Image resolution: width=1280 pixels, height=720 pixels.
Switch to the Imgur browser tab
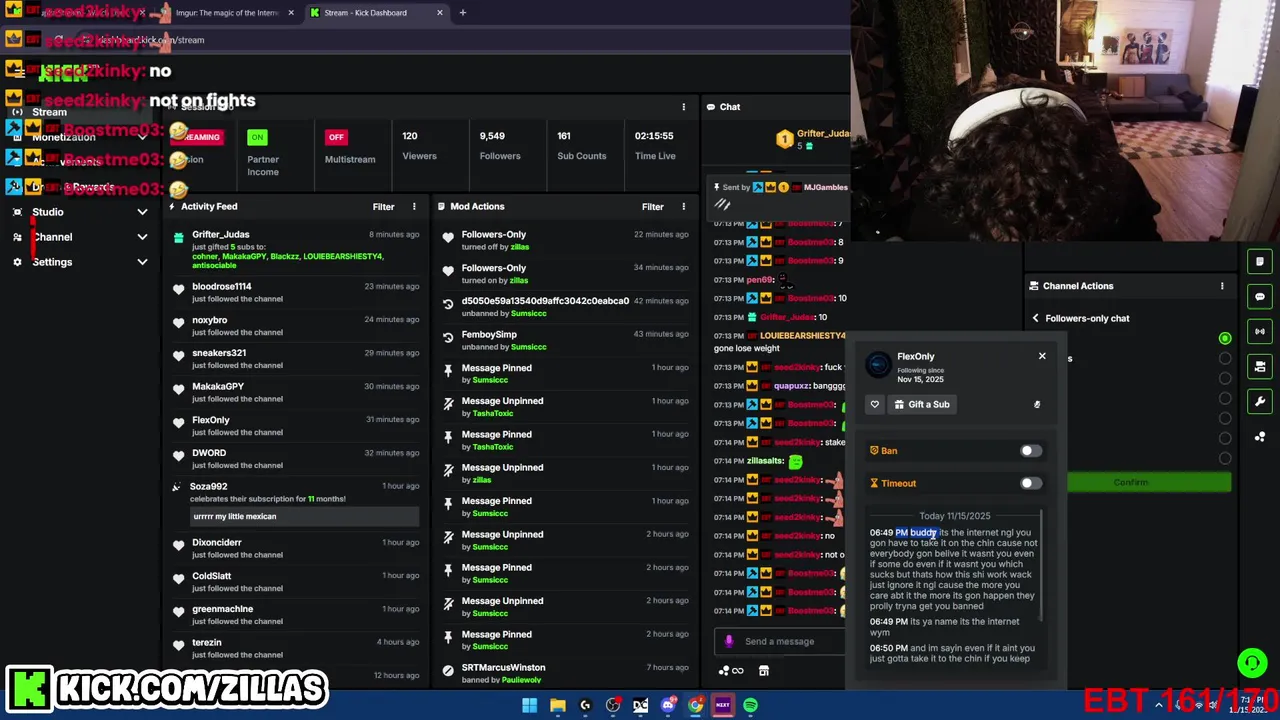(x=227, y=13)
